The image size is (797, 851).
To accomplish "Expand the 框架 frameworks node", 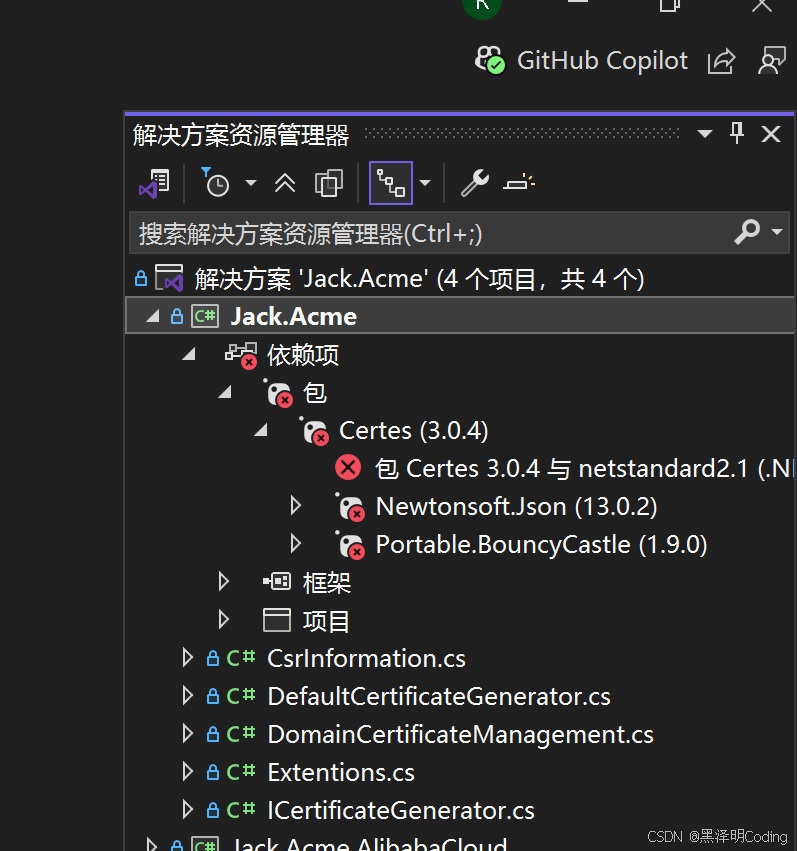I will [224, 581].
